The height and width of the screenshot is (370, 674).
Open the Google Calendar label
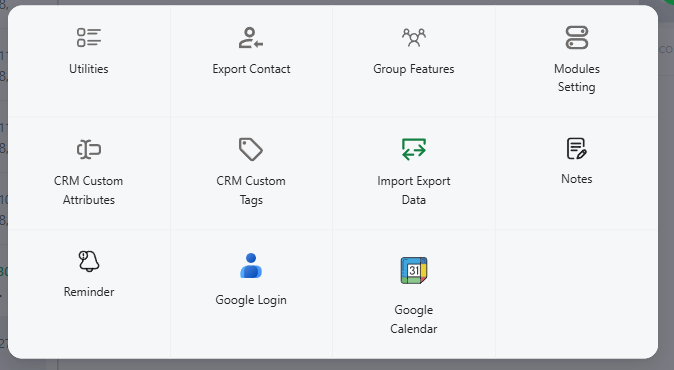[x=414, y=319]
